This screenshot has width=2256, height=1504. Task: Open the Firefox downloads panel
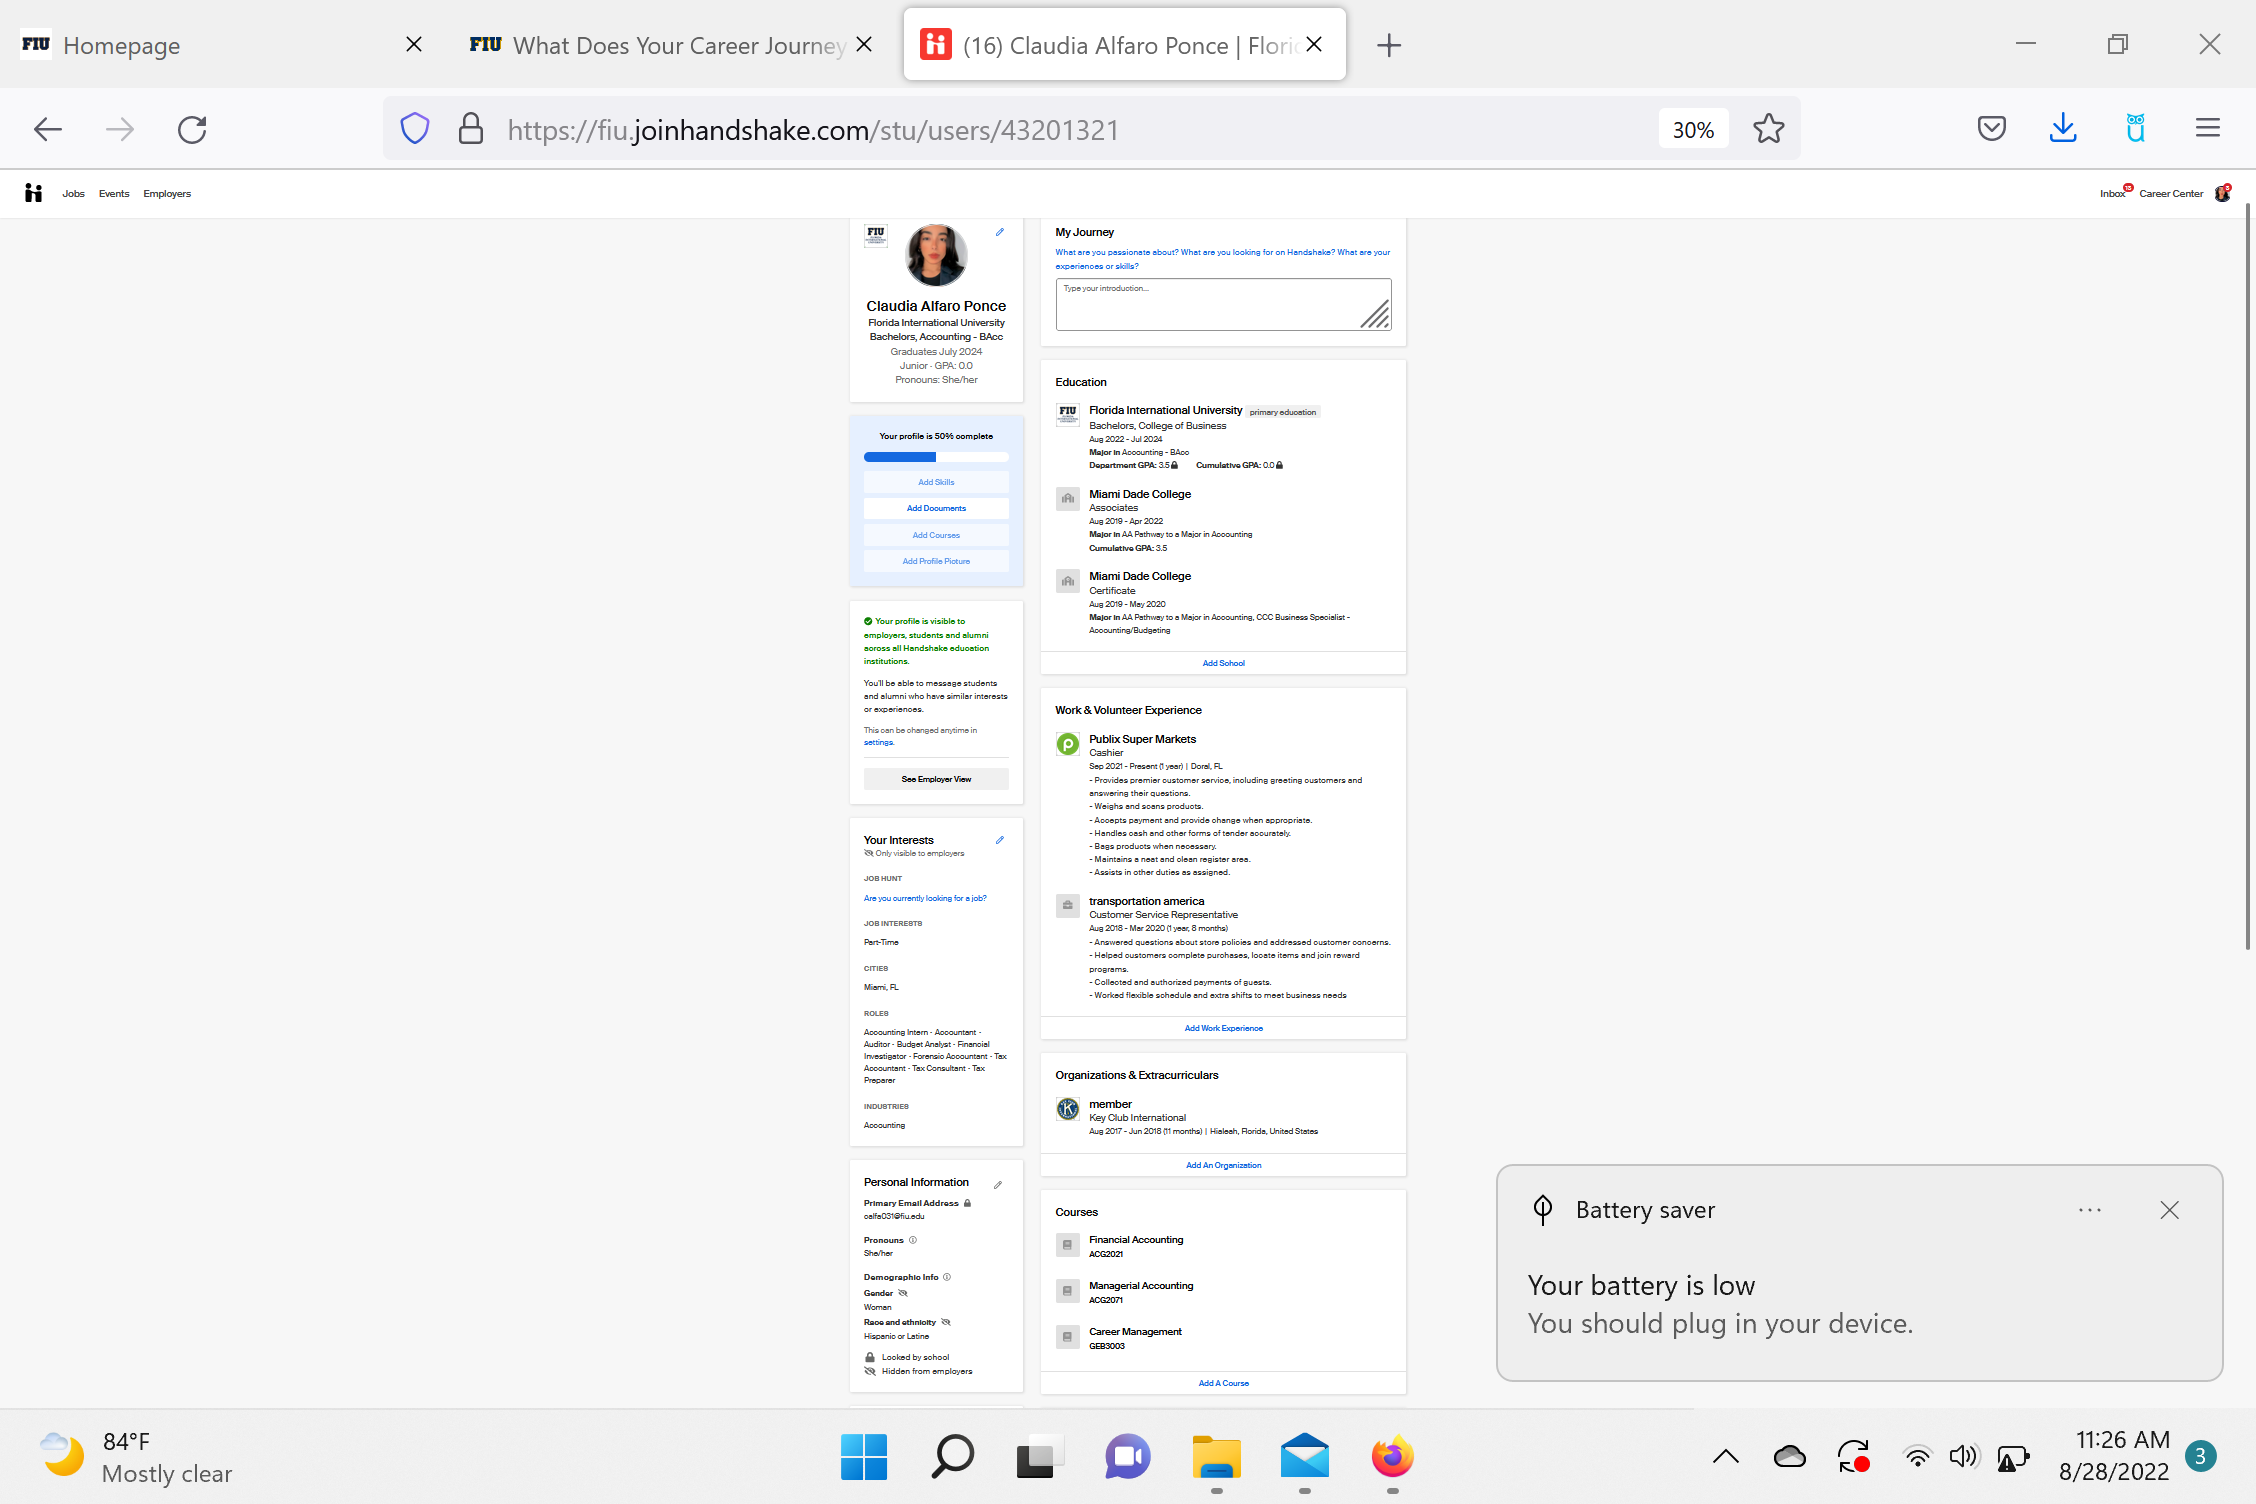pos(2063,128)
